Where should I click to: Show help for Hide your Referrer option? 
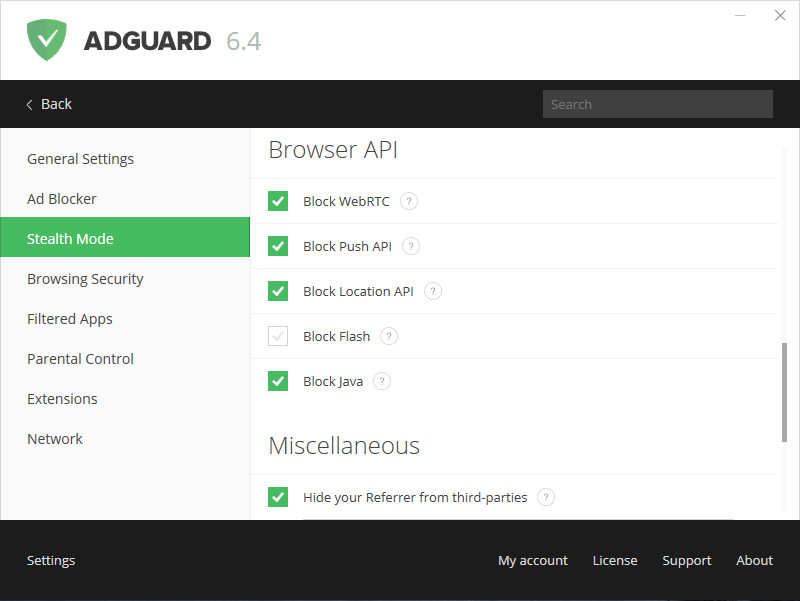546,497
